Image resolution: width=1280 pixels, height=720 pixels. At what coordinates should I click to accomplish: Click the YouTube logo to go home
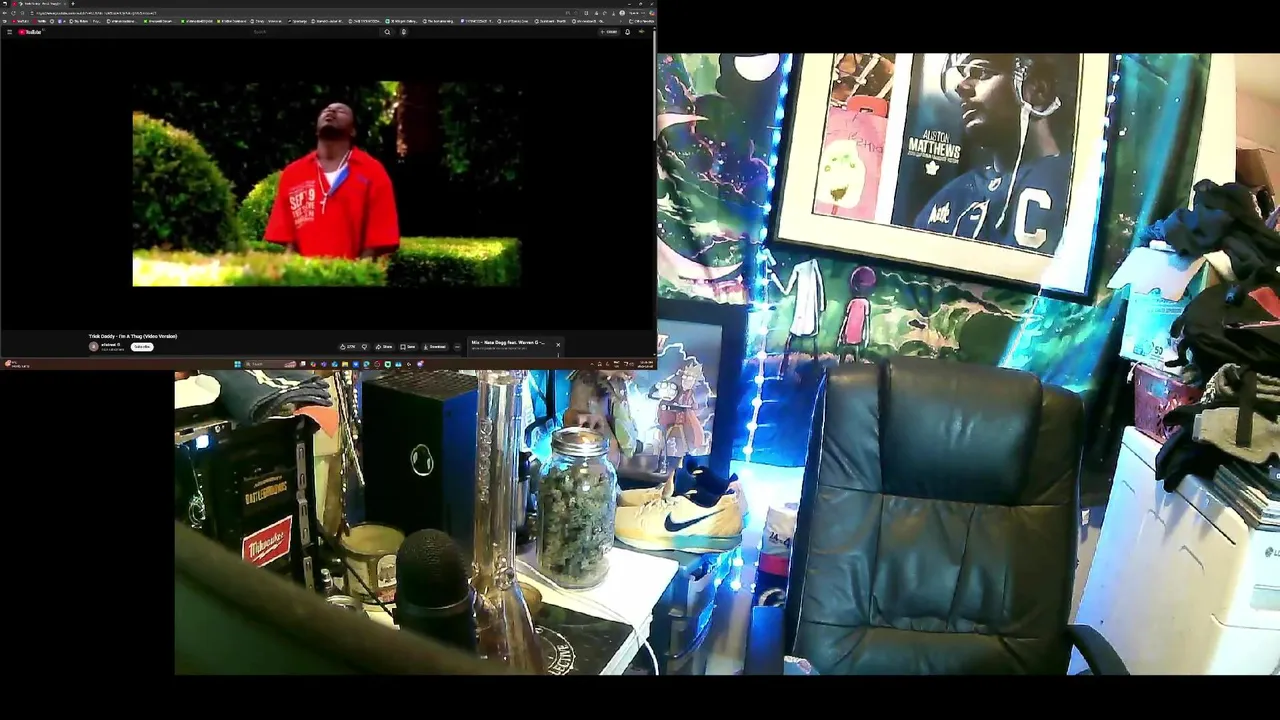[30, 32]
